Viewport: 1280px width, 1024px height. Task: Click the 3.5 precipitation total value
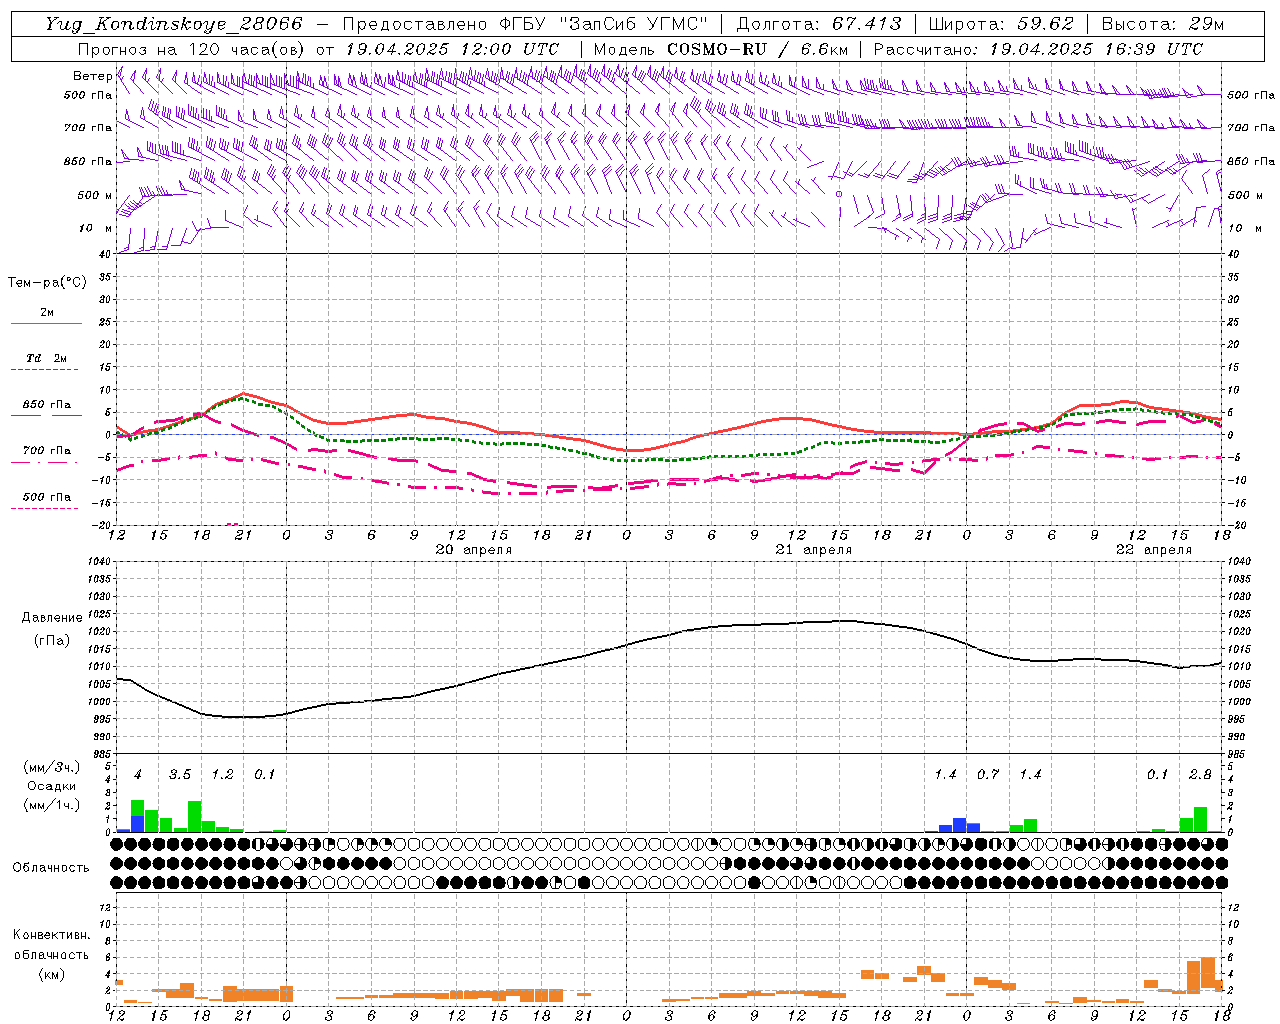tap(179, 775)
